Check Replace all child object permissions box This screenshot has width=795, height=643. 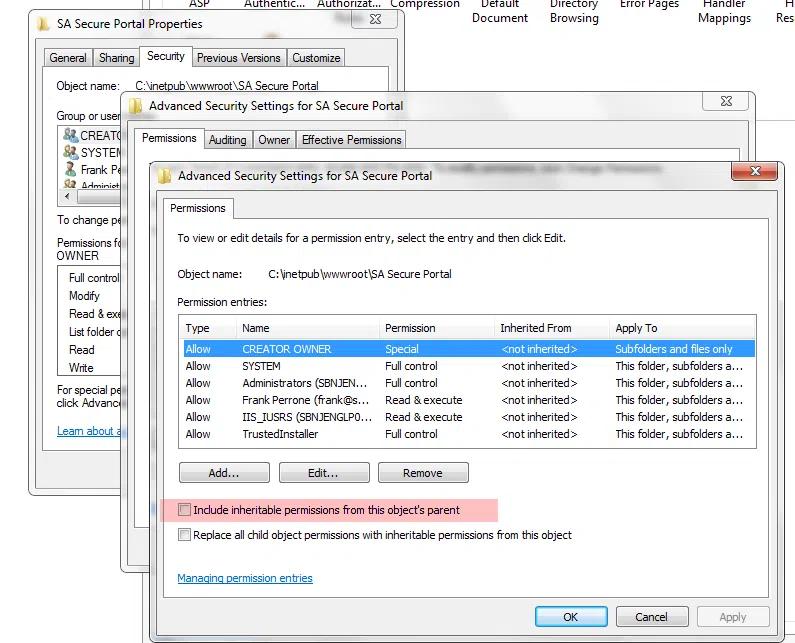pos(185,534)
